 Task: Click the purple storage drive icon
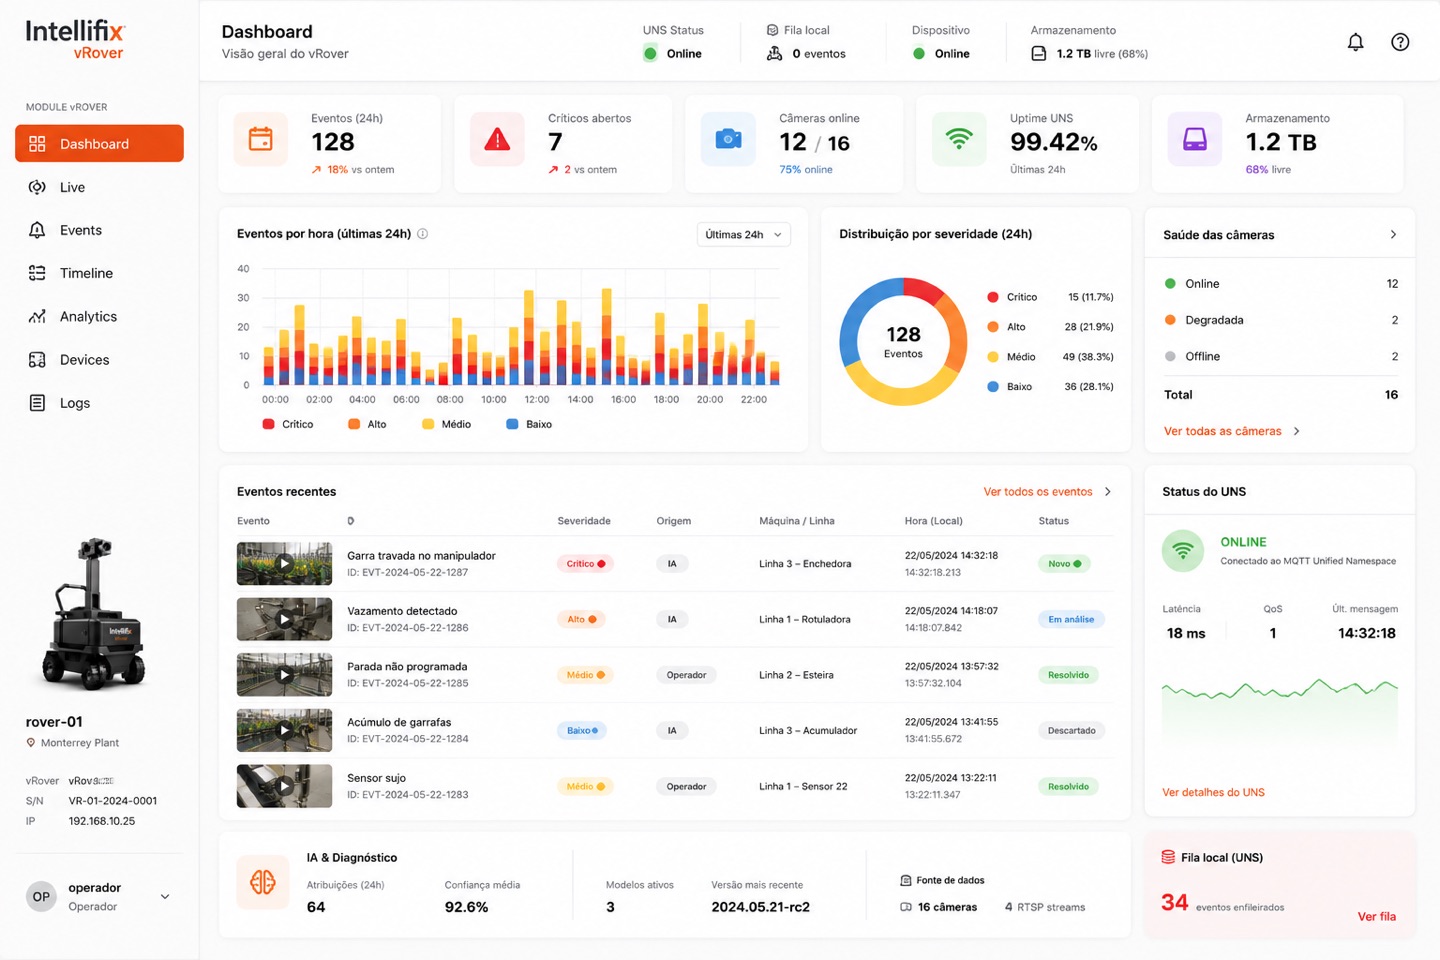pyautogui.click(x=1195, y=139)
